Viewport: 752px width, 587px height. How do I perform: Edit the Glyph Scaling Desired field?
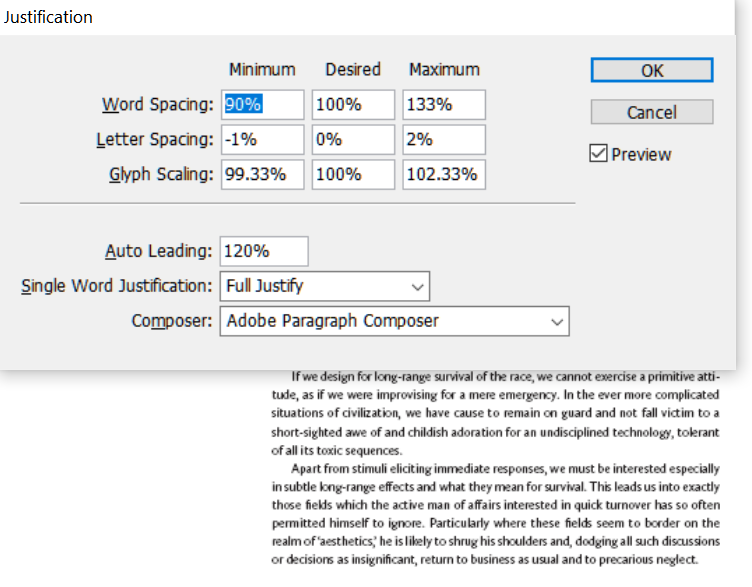[353, 175]
